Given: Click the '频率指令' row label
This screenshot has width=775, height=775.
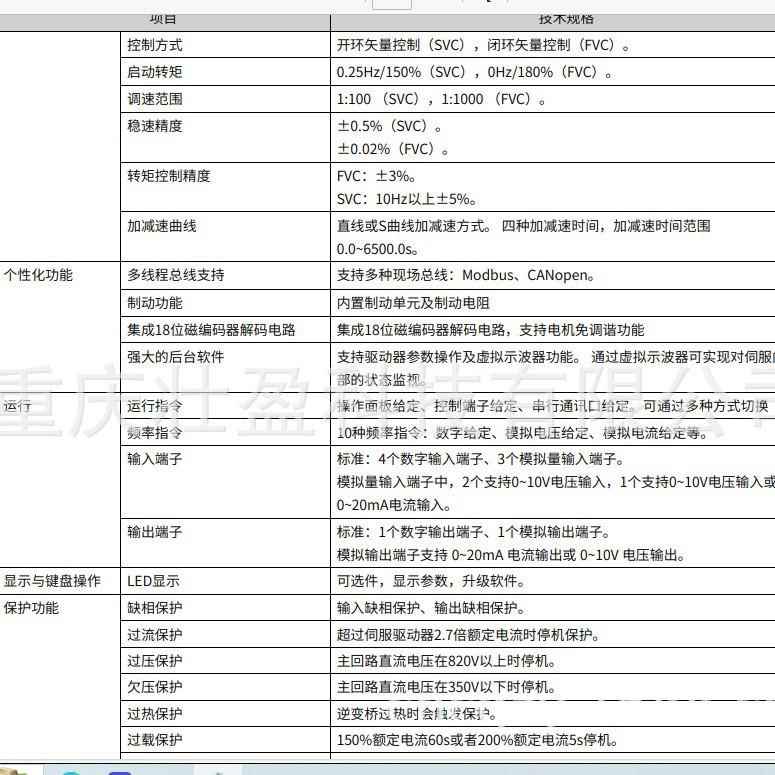Looking at the screenshot, I should click(155, 432).
